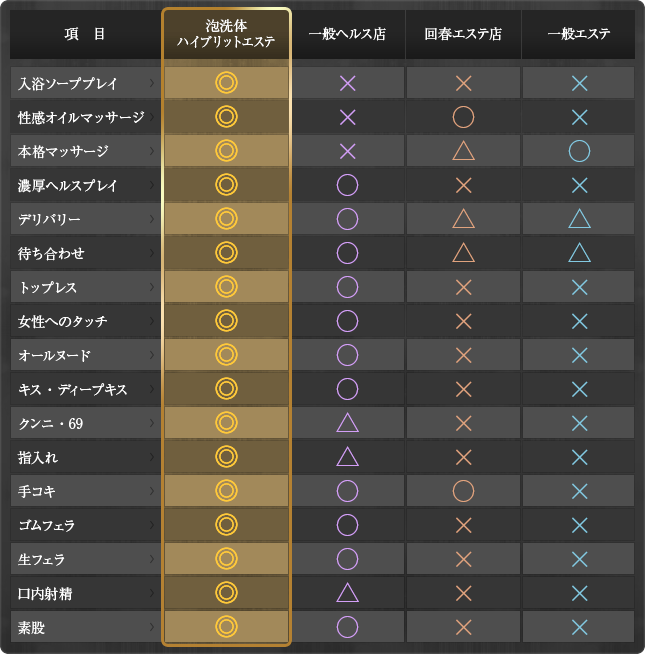Expand the chevron beside 本格マッサージ
Screen dimensions: 645x654
[x=152, y=151]
